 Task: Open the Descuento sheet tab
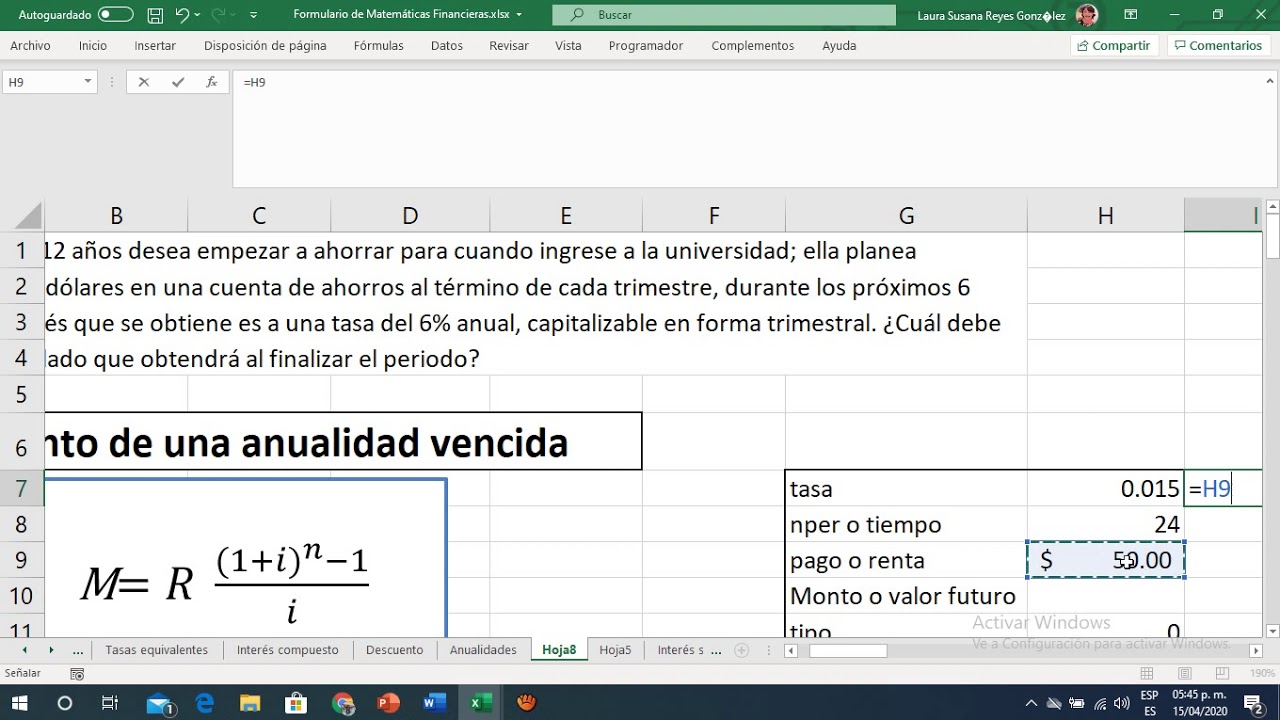coord(394,650)
